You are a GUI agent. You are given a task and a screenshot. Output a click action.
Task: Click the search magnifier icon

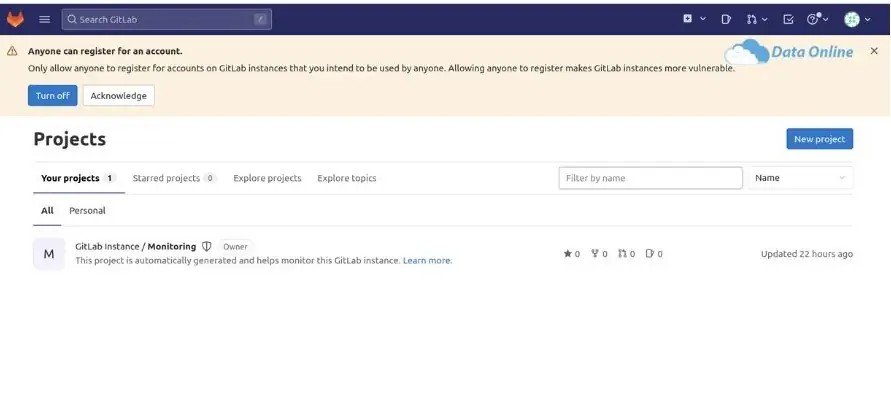tap(72, 19)
